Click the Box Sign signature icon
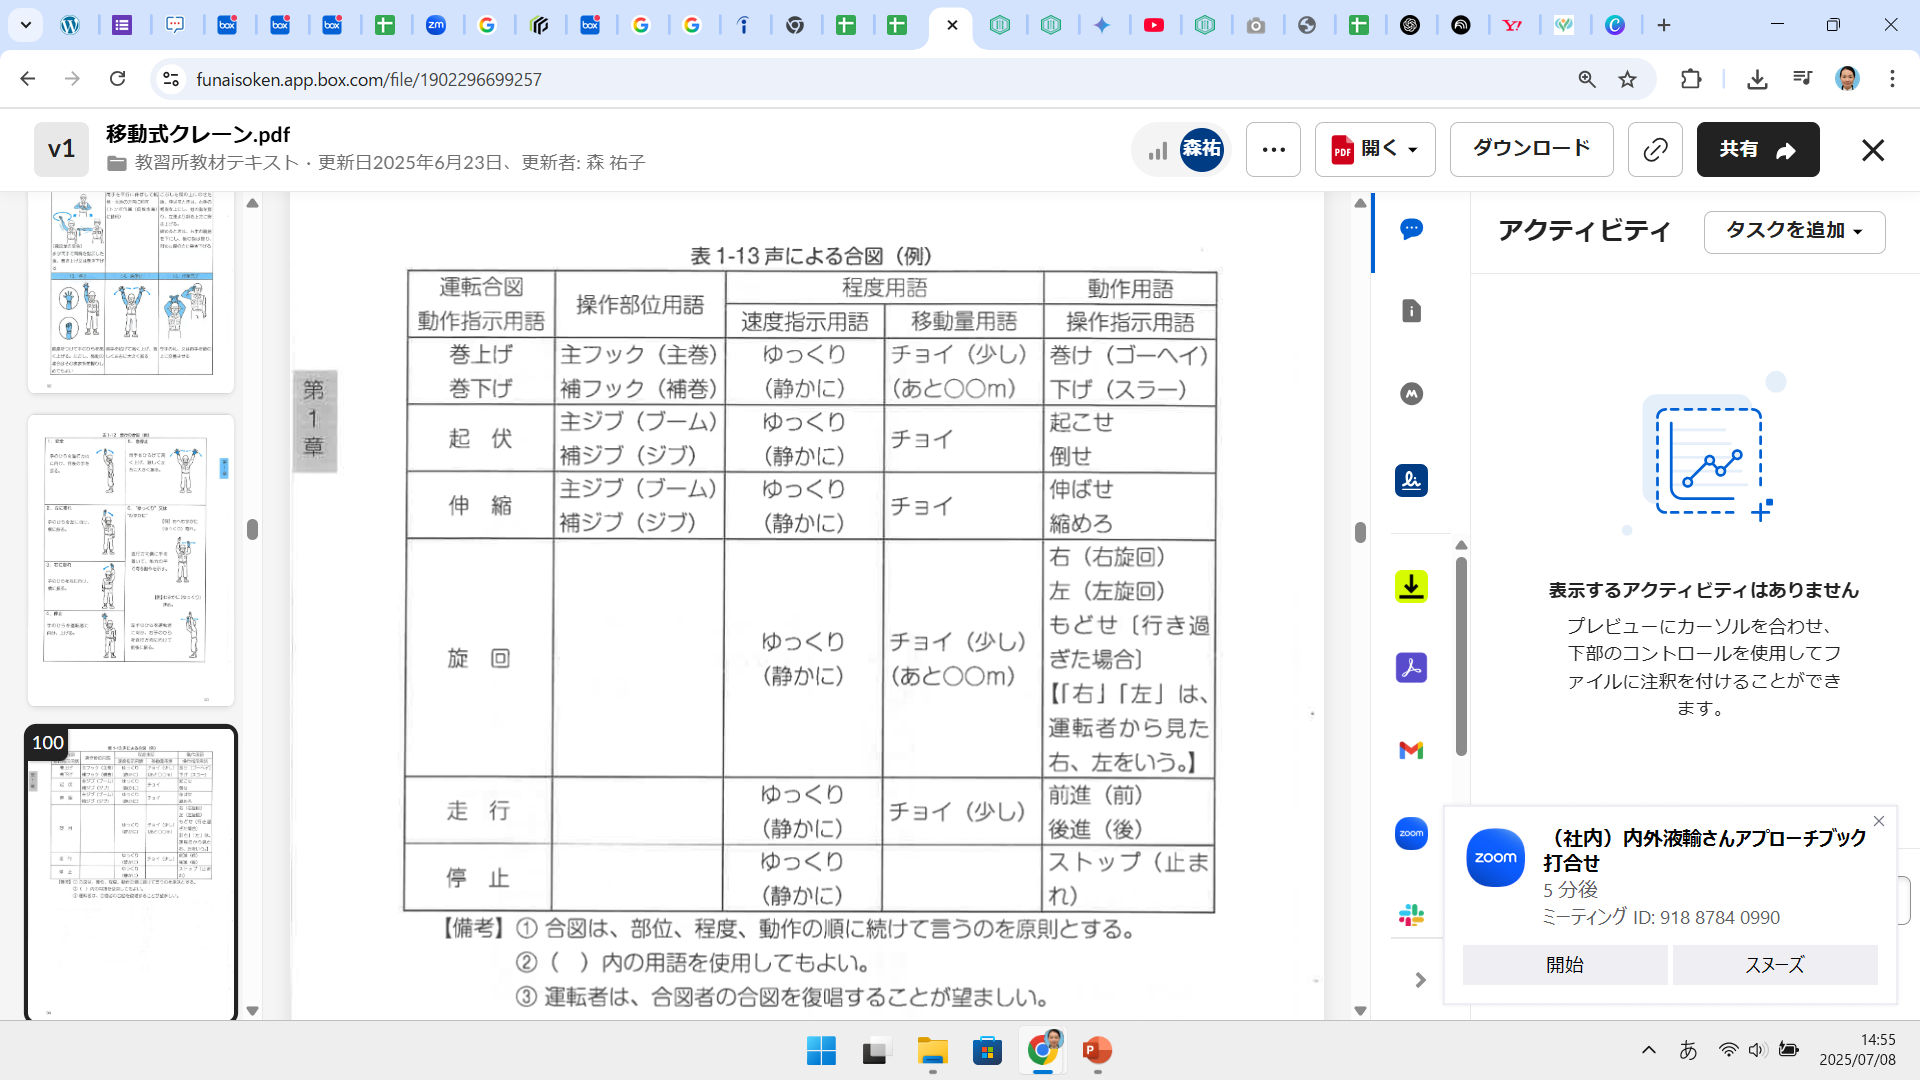The height and width of the screenshot is (1080, 1920). pyautogui.click(x=1411, y=481)
